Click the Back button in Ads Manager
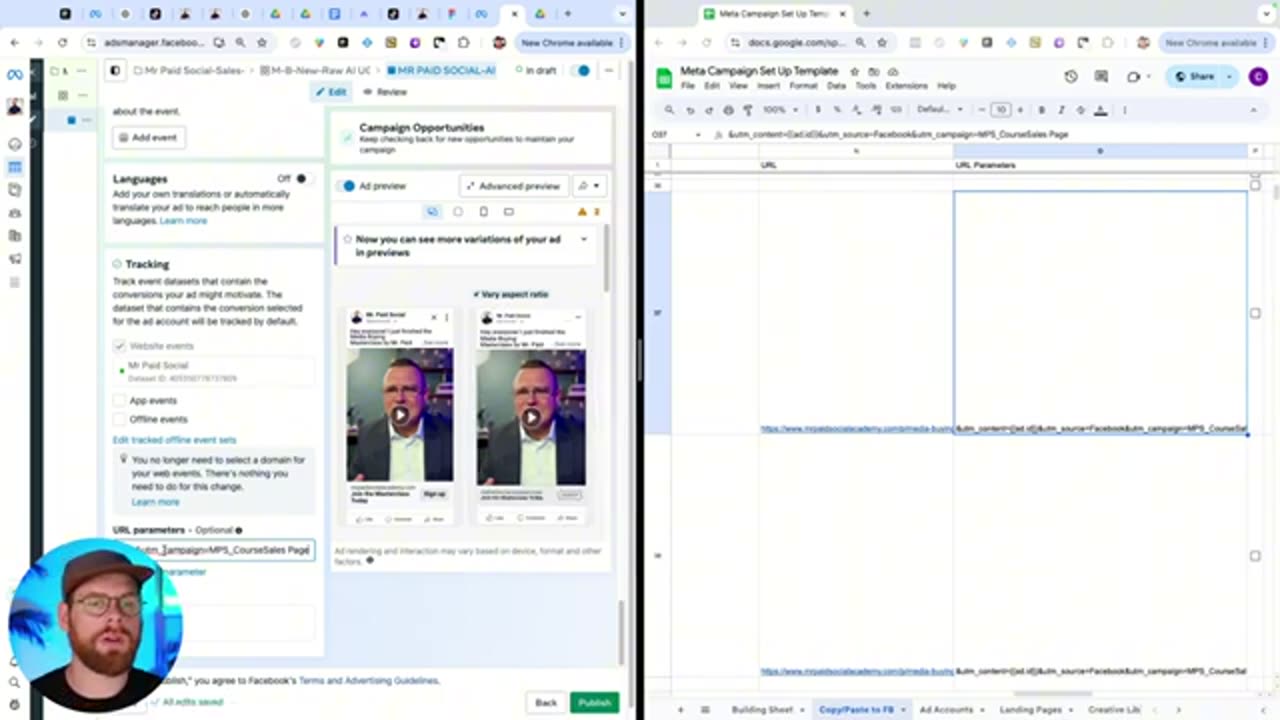 click(546, 703)
